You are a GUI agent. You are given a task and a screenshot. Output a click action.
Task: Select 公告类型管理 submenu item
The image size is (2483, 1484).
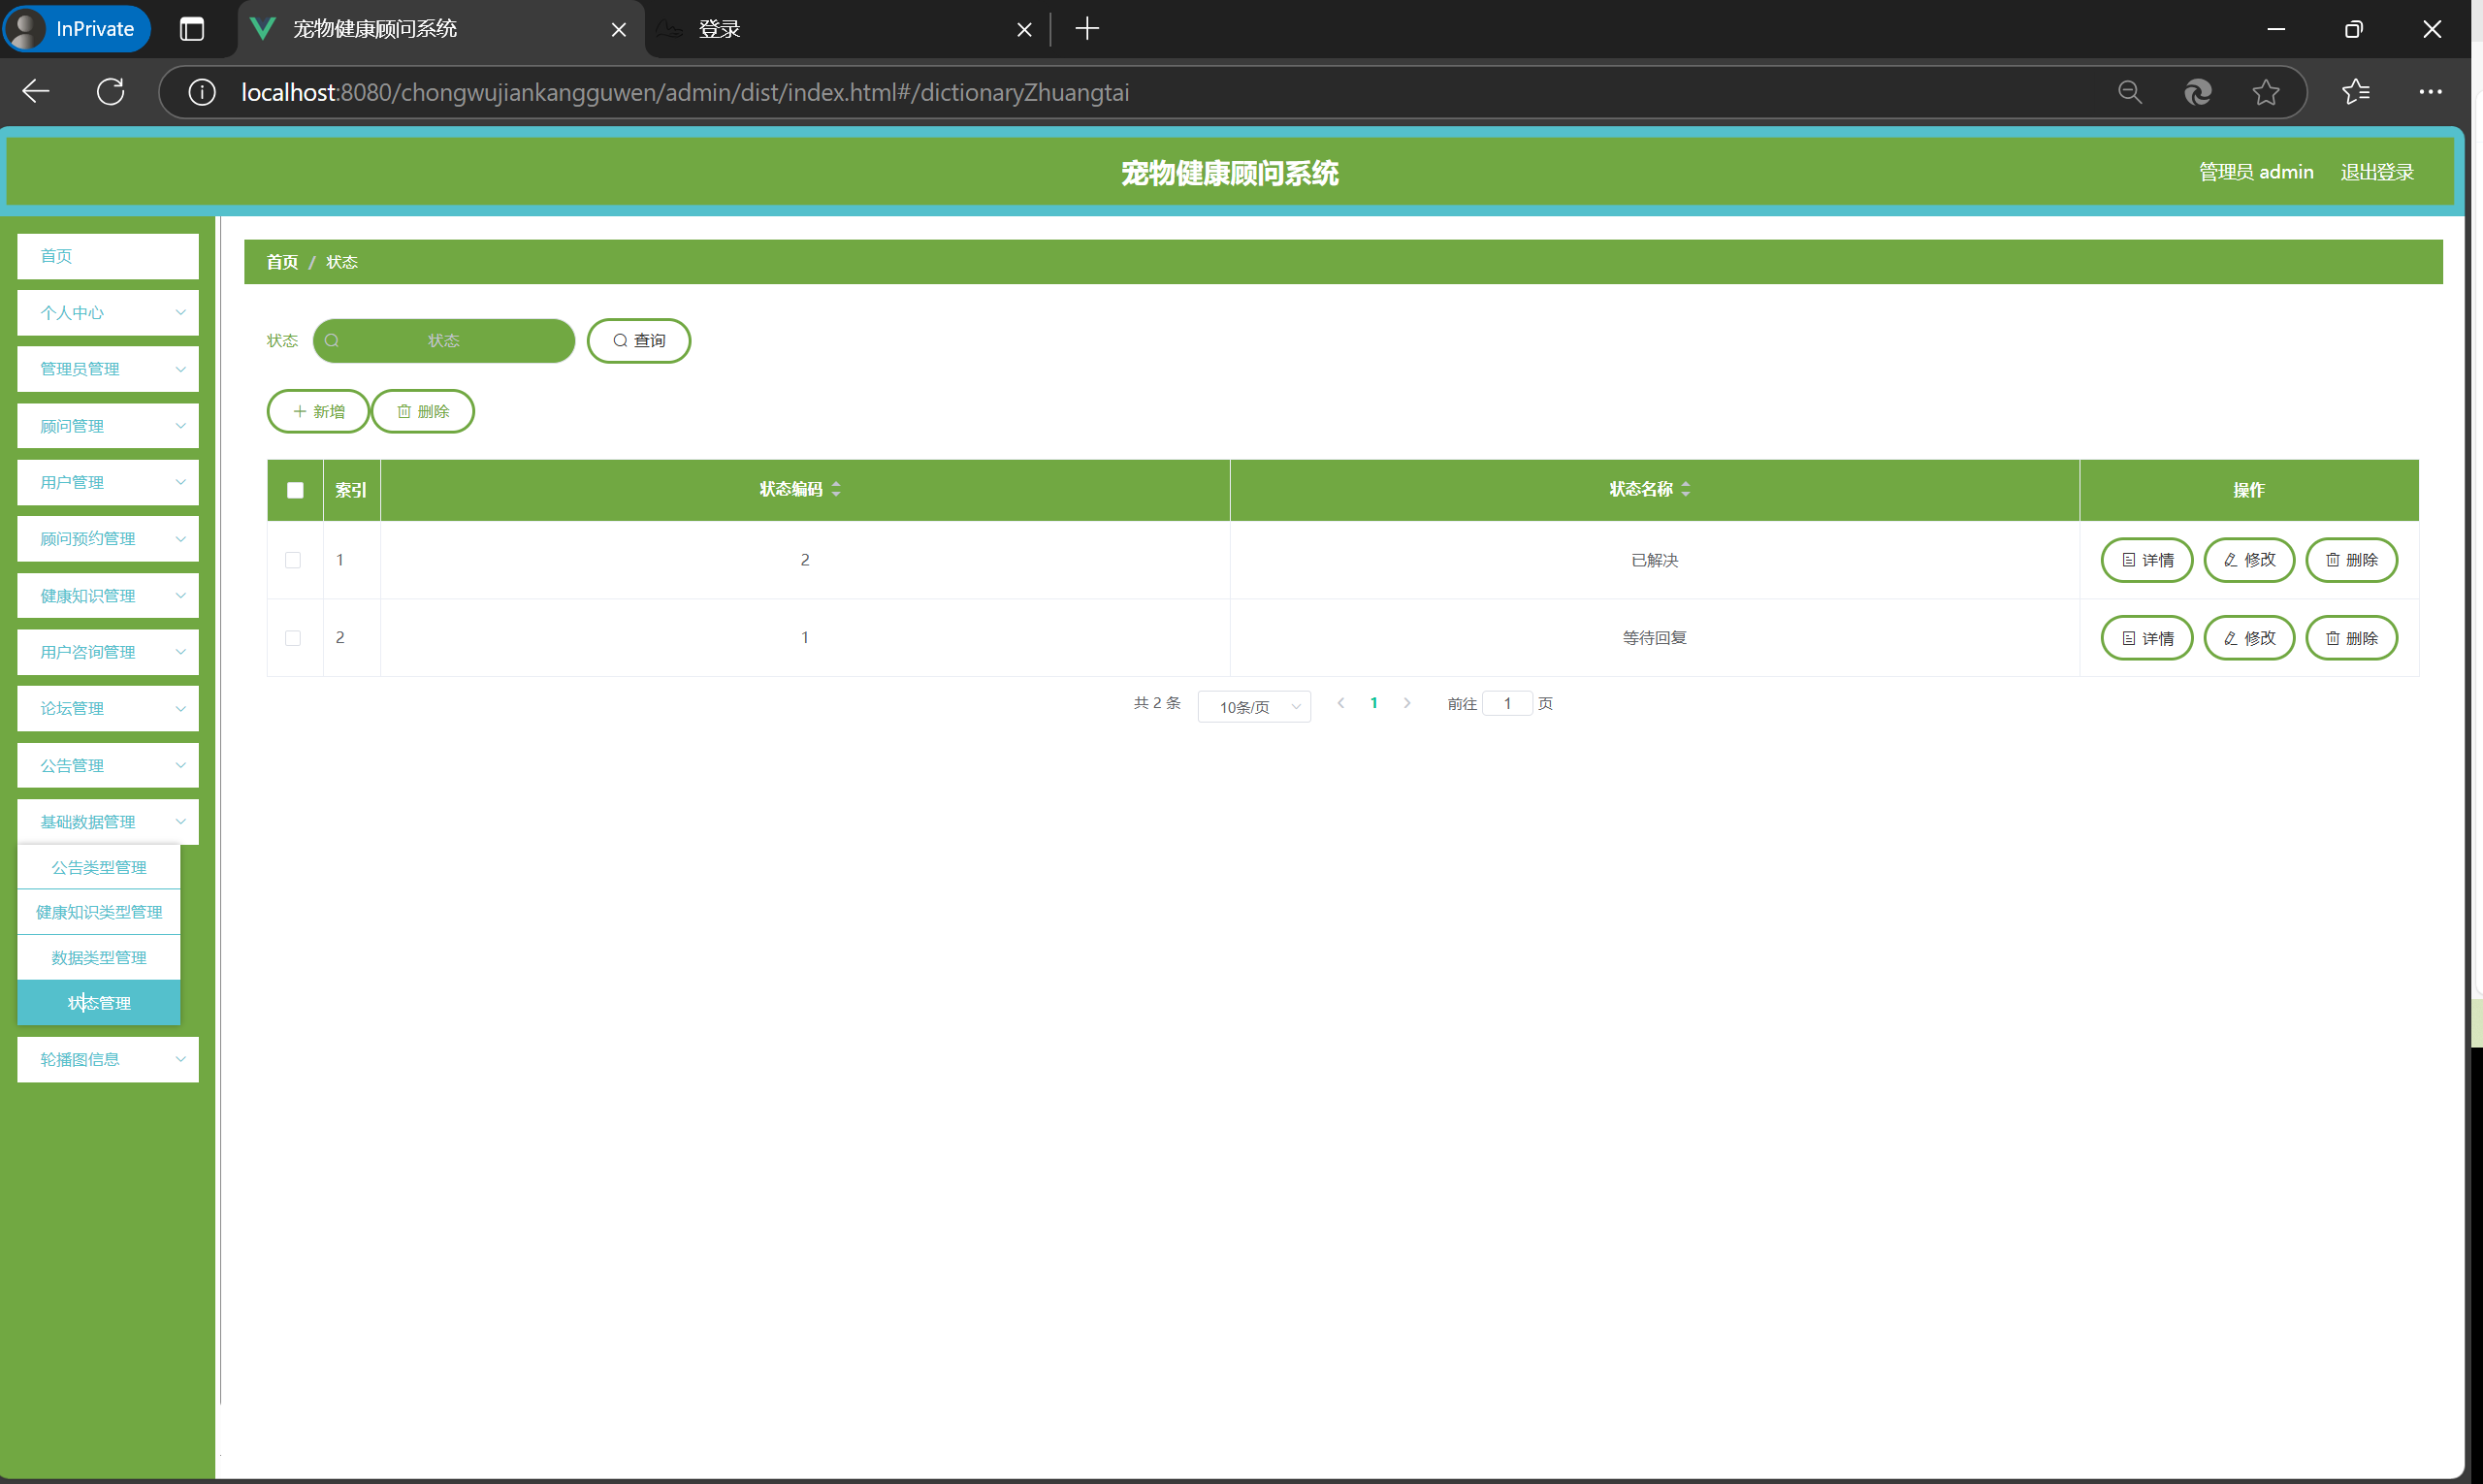coord(99,867)
